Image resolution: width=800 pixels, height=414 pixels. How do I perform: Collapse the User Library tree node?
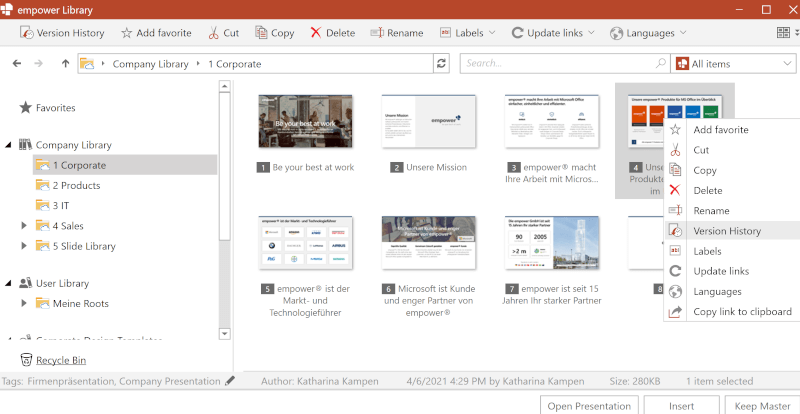pos(8,283)
